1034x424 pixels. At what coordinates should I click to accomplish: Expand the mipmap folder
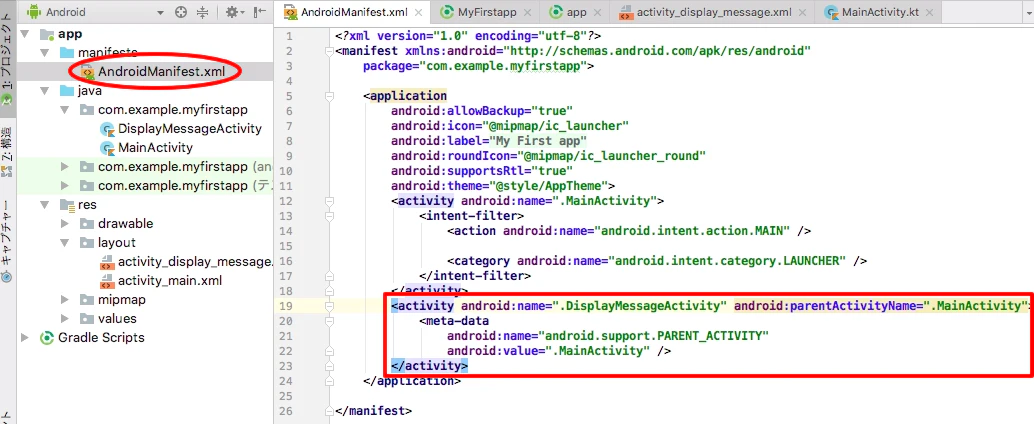pos(65,299)
